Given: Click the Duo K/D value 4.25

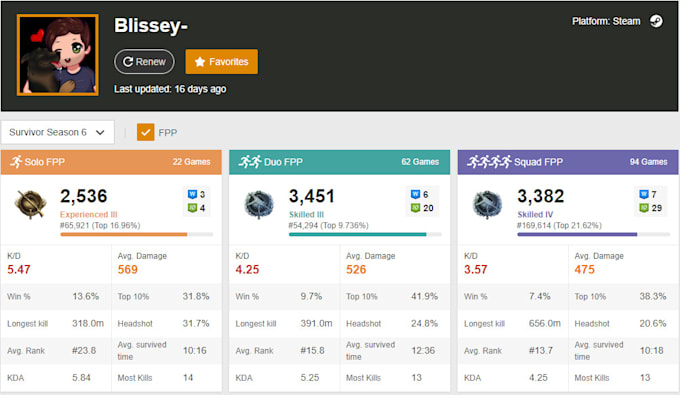Looking at the screenshot, I should [x=247, y=270].
